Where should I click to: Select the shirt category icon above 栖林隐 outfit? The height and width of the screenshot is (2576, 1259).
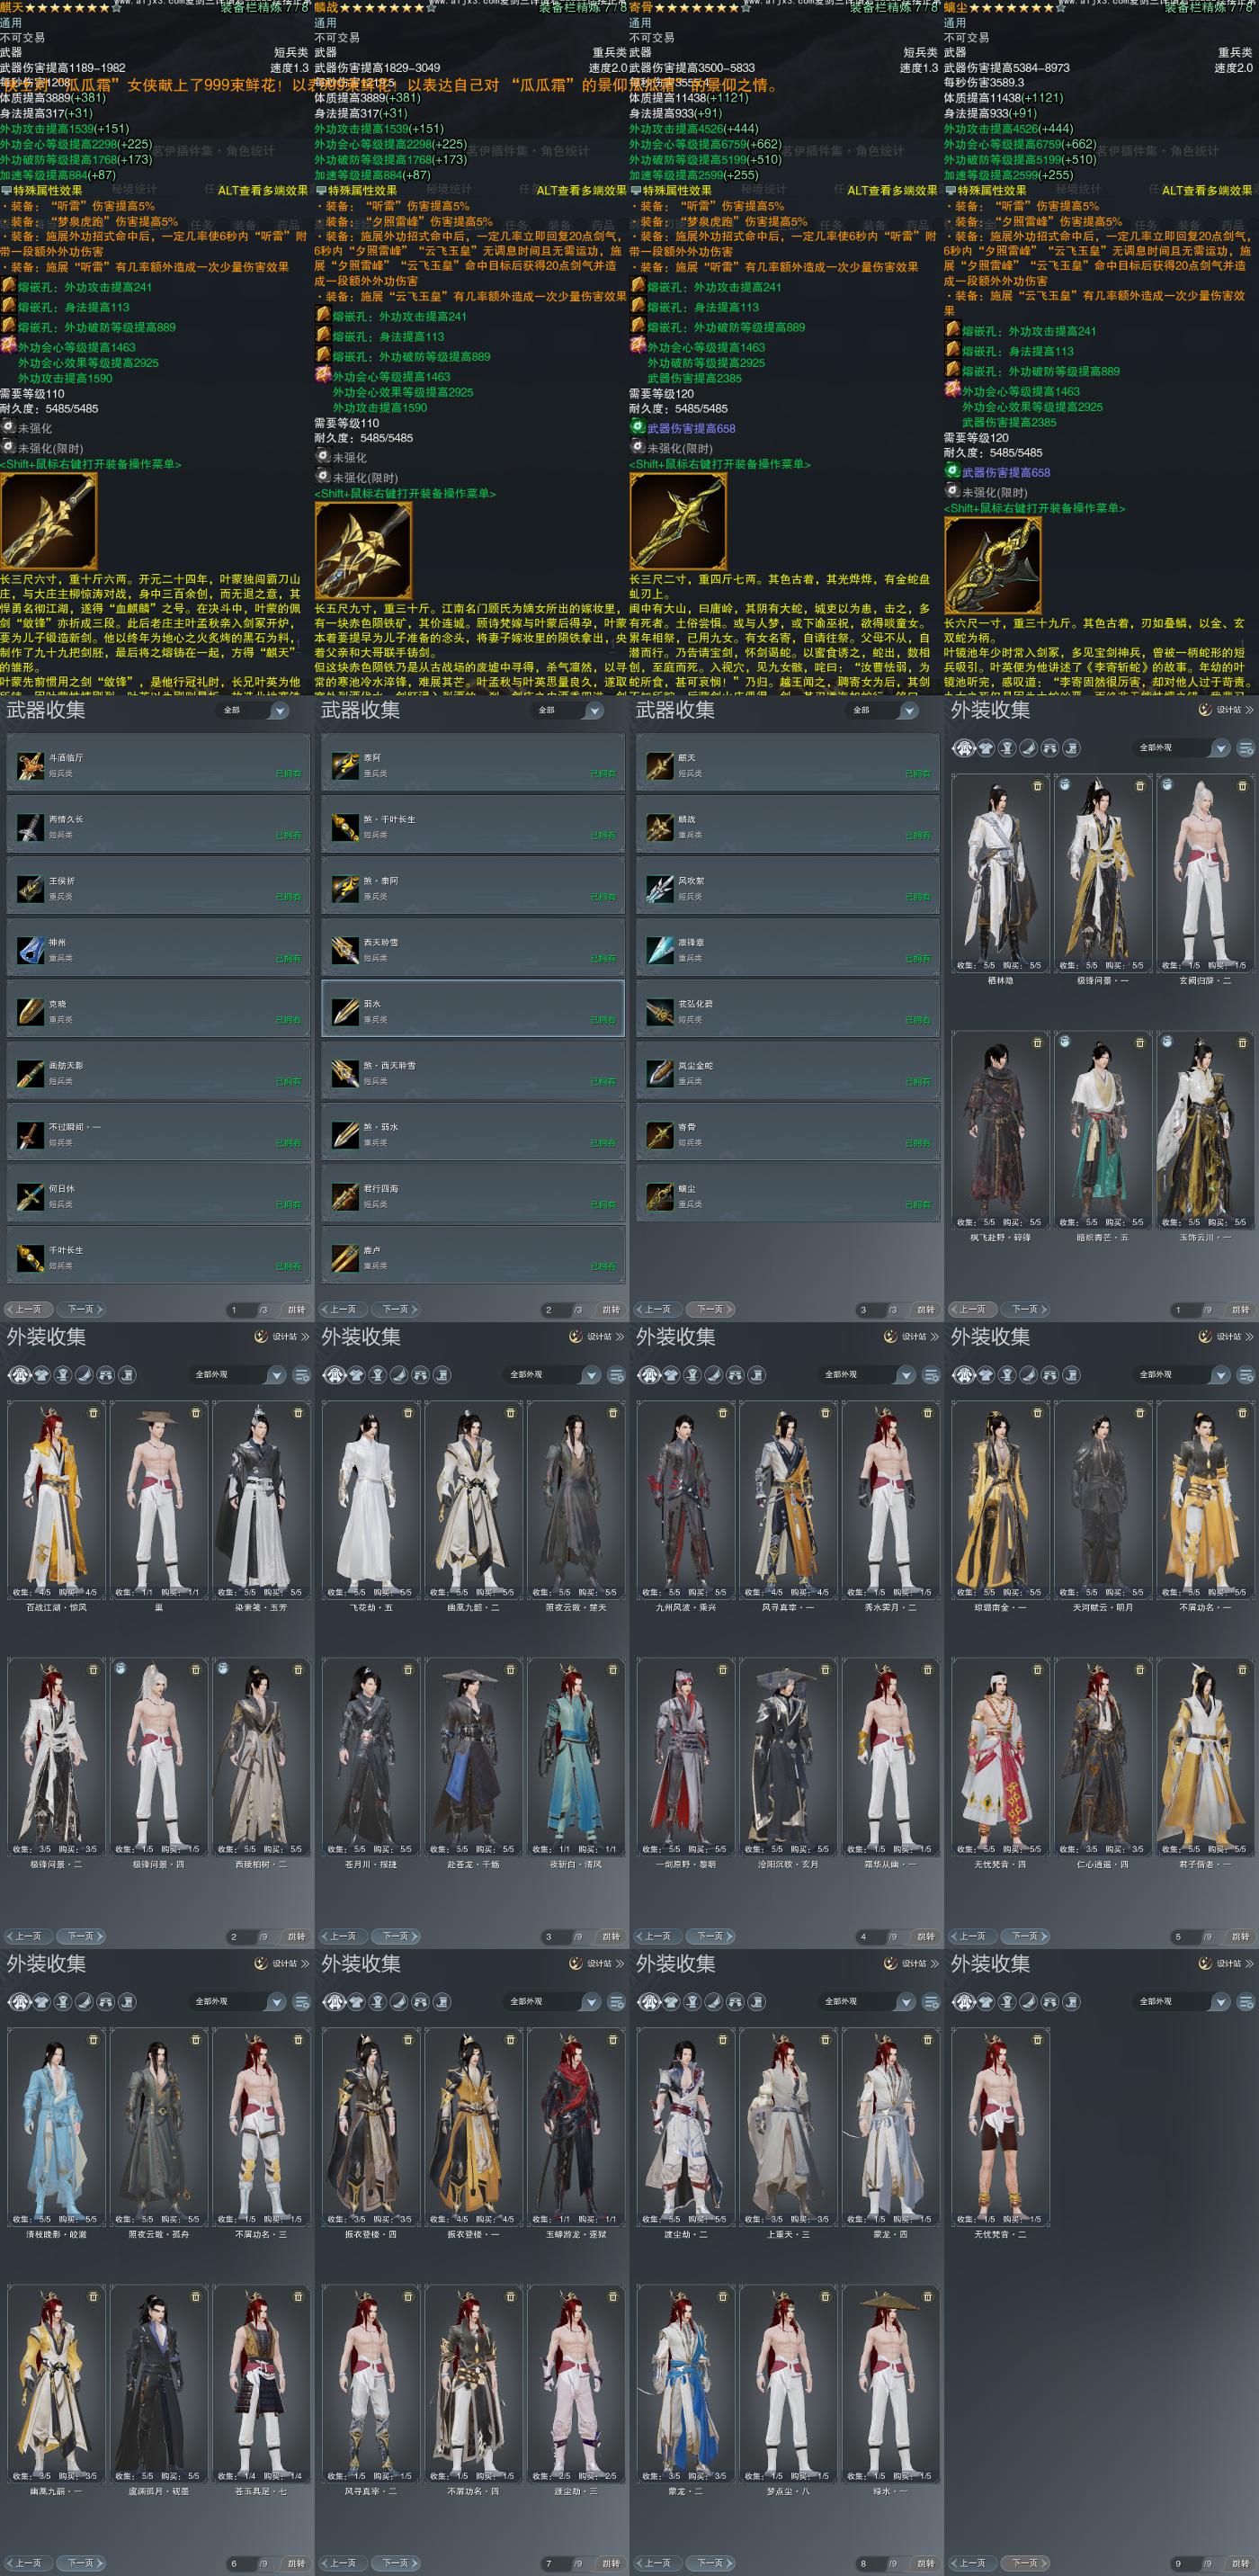tap(986, 748)
